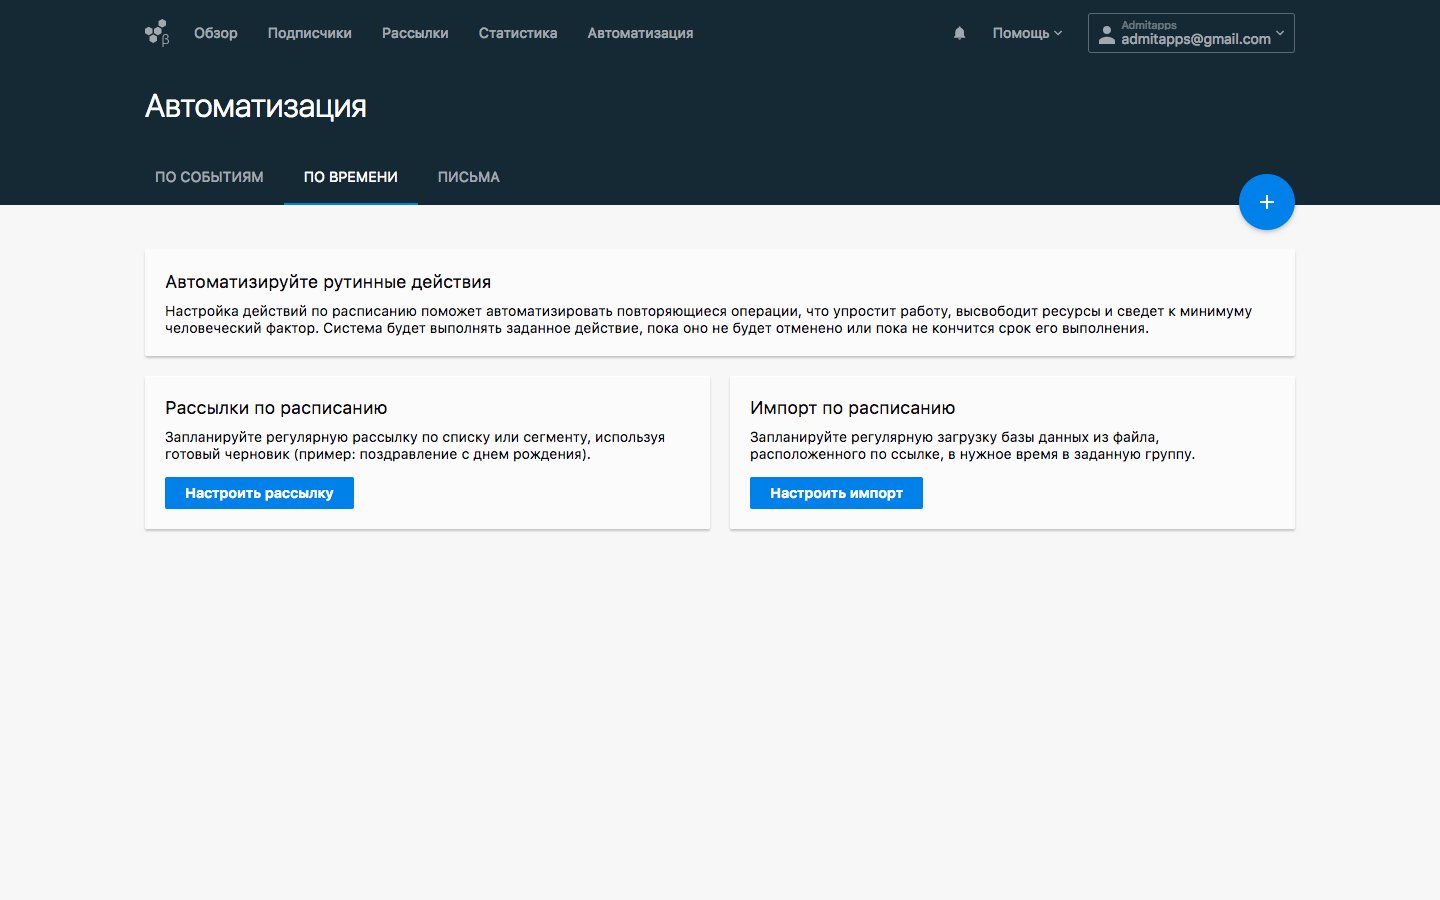Click the beta symbol next to the logo
This screenshot has height=900, width=1440.
pyautogui.click(x=167, y=38)
